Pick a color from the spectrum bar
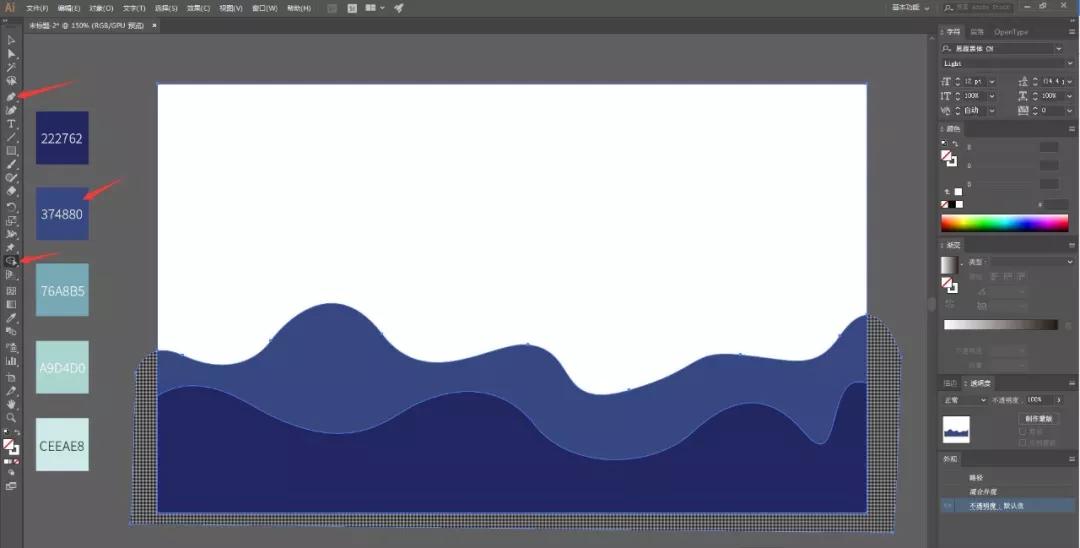 coord(1004,223)
